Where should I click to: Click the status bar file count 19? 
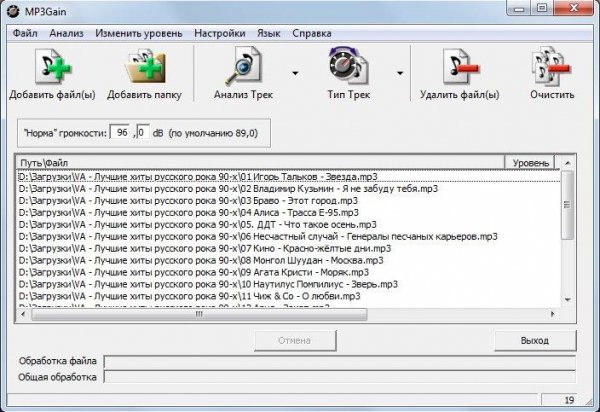click(569, 400)
